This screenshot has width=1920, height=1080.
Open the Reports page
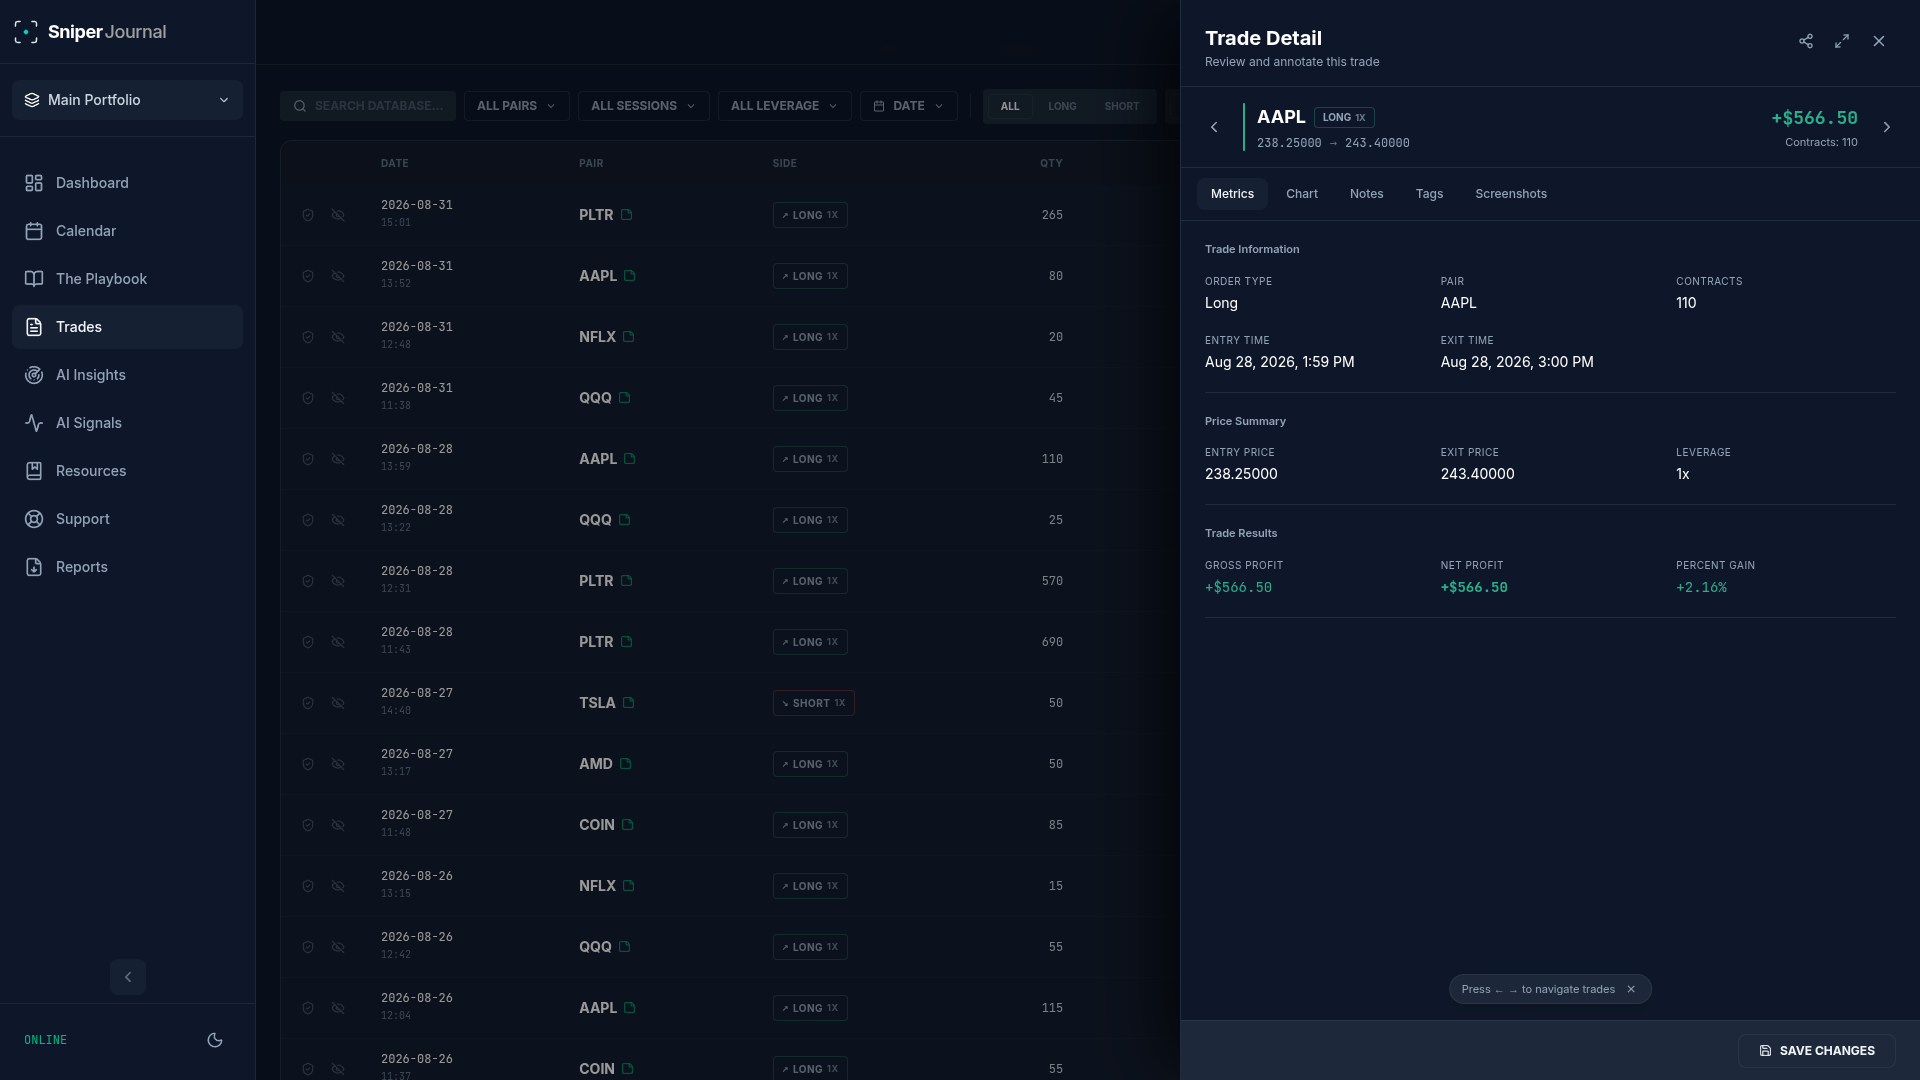[127, 567]
